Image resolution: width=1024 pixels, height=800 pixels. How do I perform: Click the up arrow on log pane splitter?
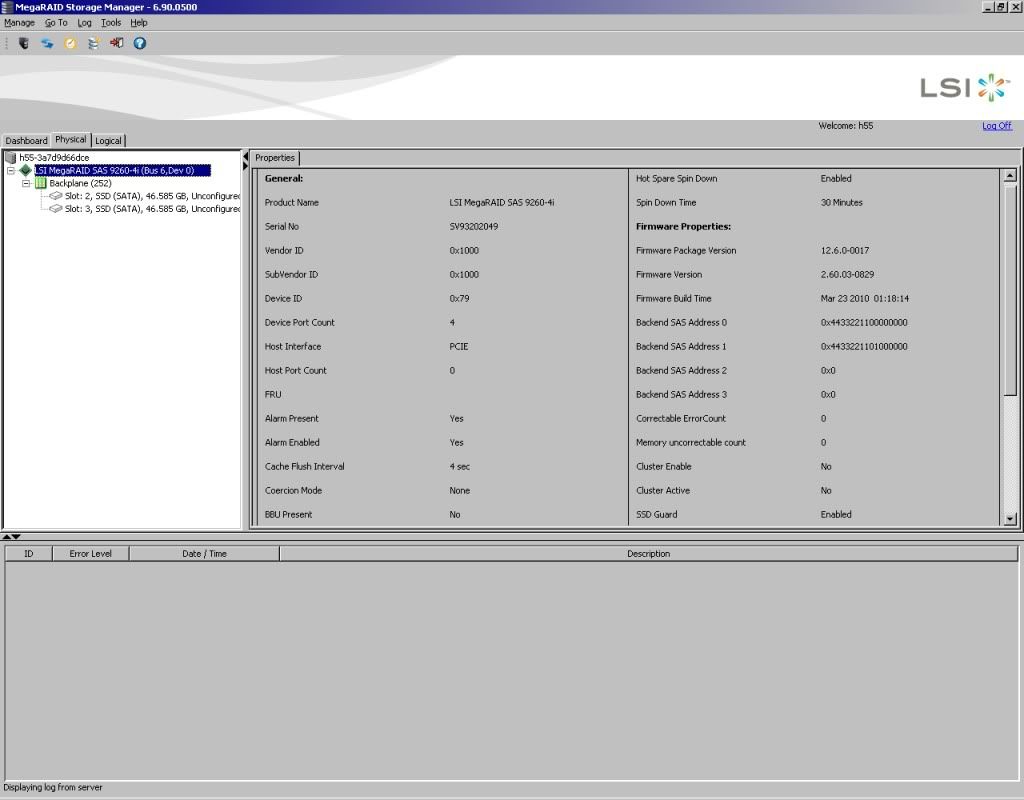[x=7, y=536]
